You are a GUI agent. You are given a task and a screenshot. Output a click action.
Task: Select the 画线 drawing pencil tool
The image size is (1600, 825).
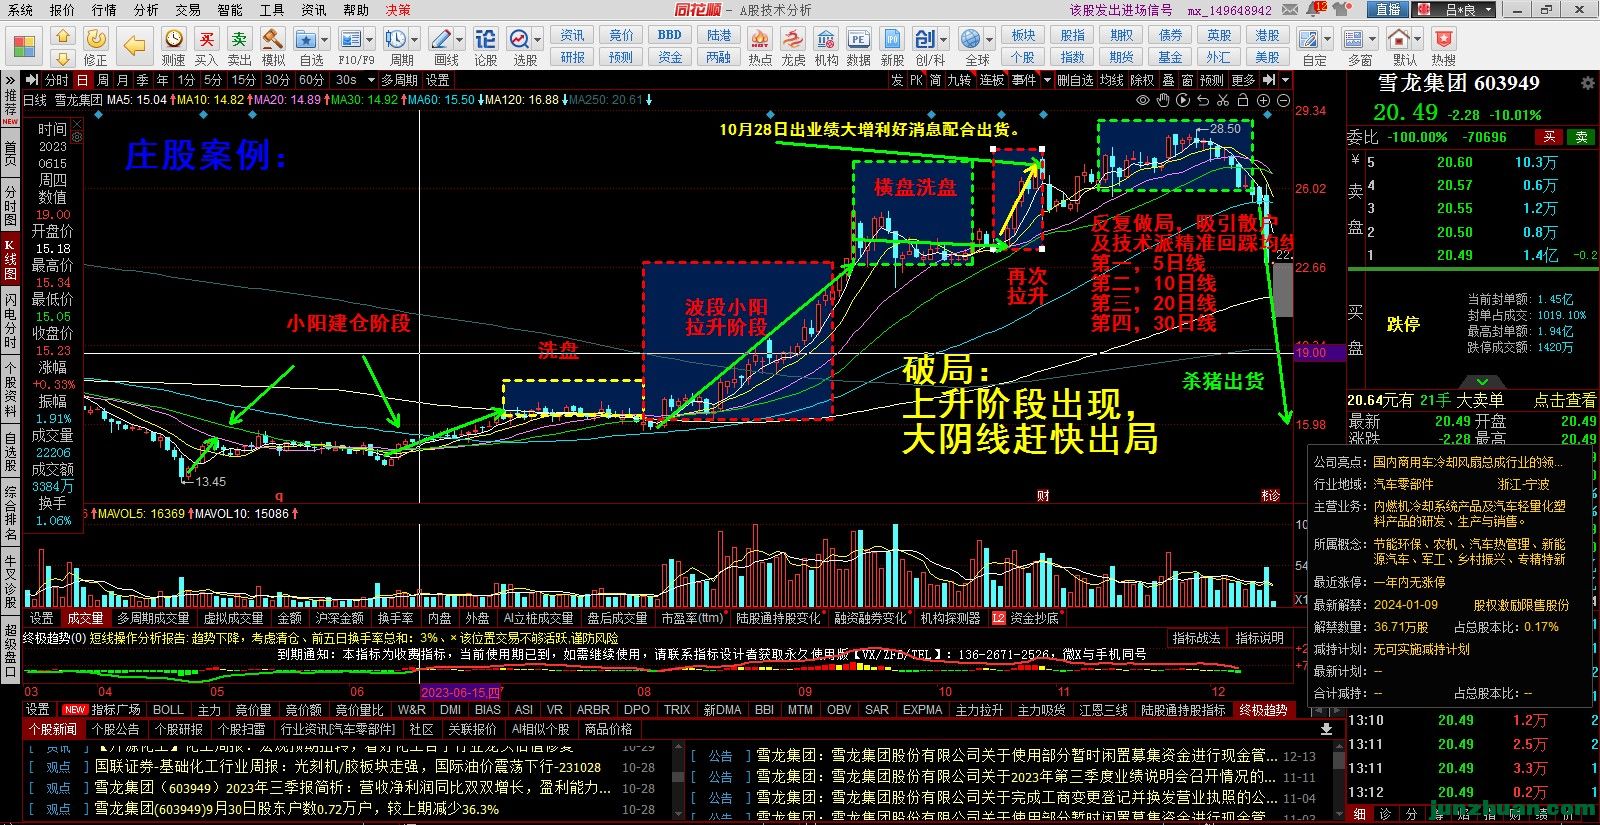coord(441,39)
